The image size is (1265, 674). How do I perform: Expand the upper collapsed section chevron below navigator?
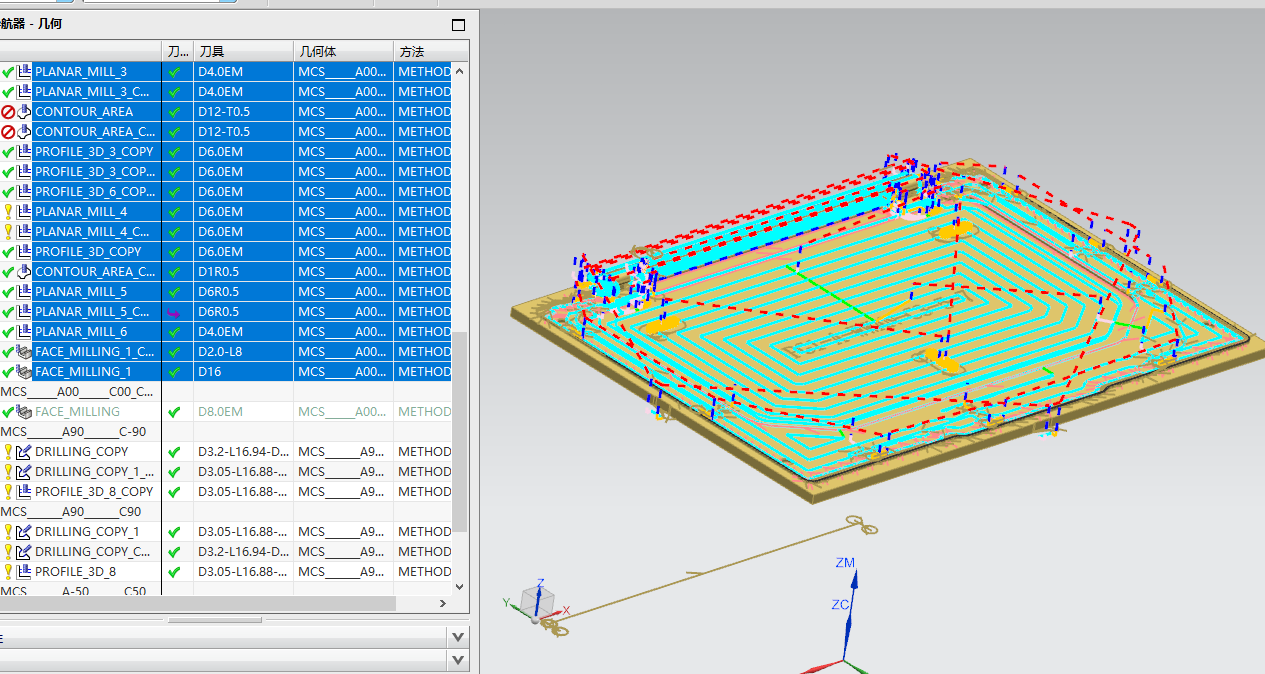(458, 636)
